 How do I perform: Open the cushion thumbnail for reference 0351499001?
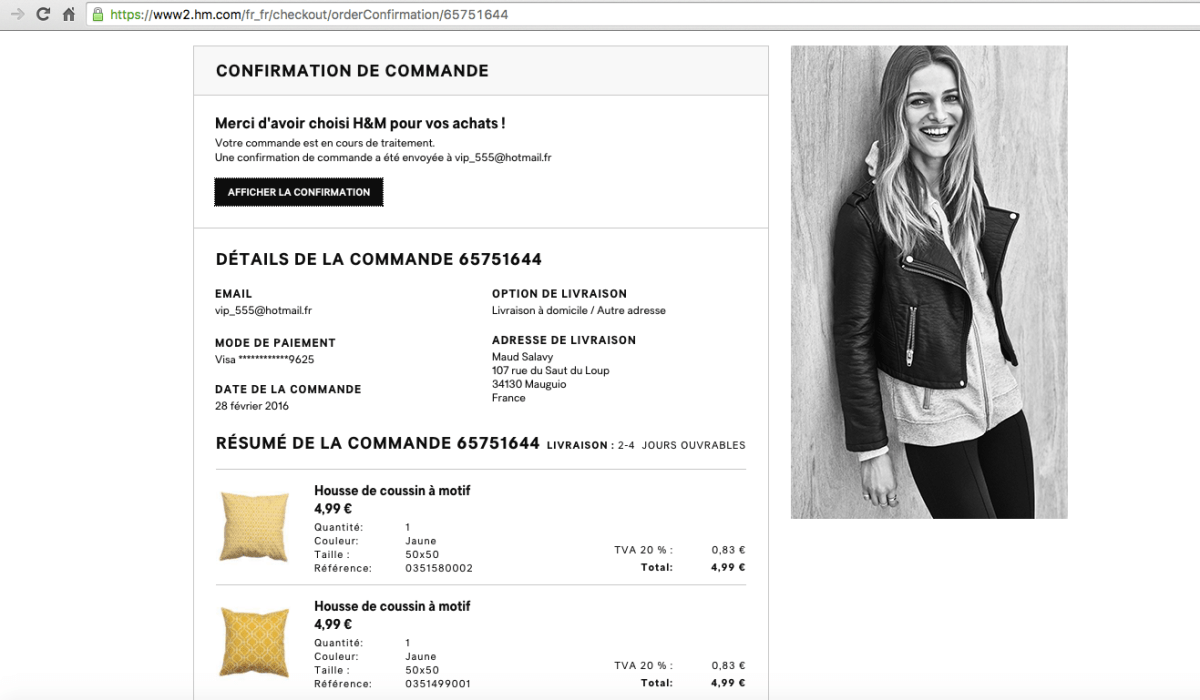253,643
